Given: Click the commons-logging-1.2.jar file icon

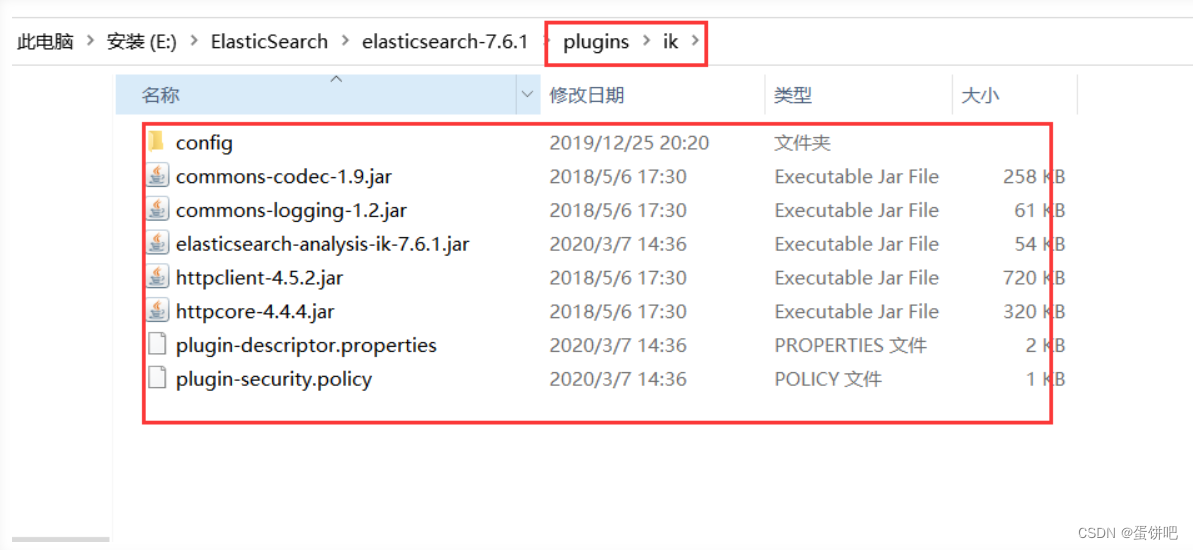Looking at the screenshot, I should [x=157, y=210].
